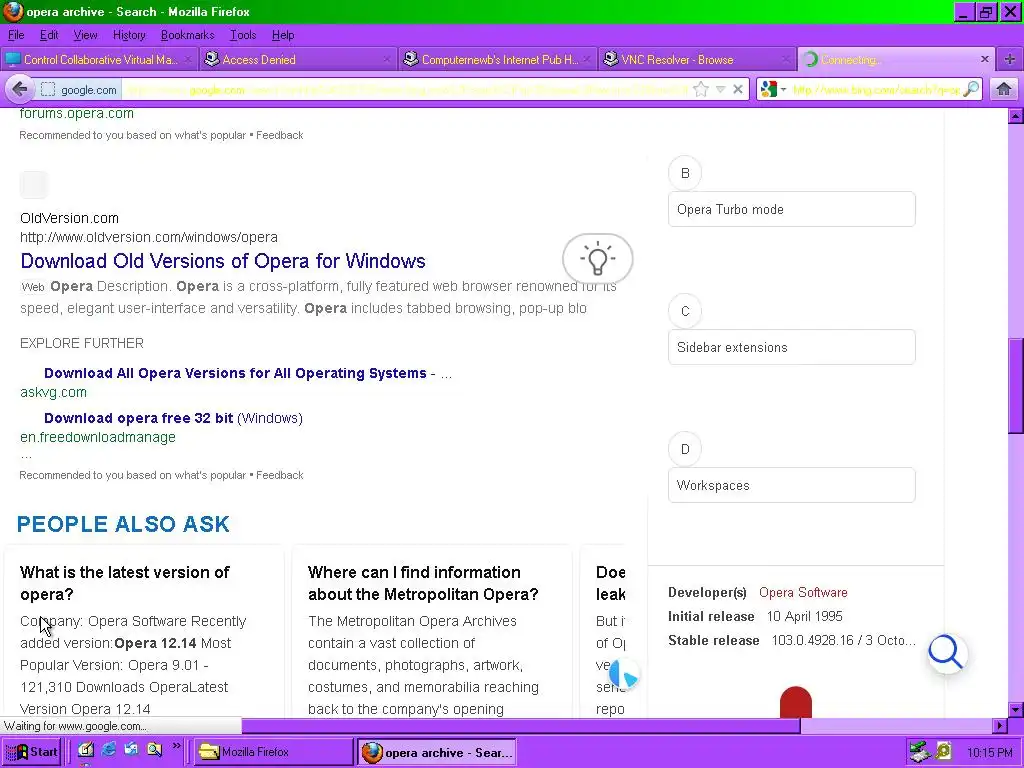Screen dimensions: 1024x768
Task: Click Feedback under OldVersion explore further
Action: click(280, 475)
